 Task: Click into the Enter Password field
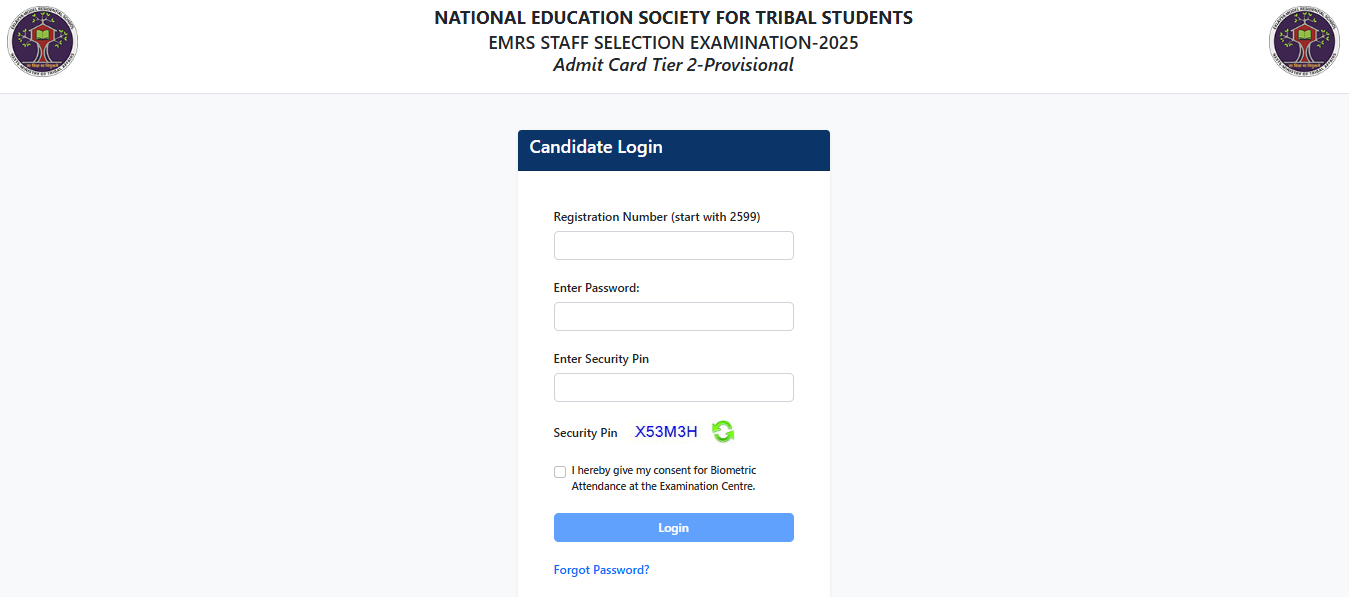click(x=673, y=317)
